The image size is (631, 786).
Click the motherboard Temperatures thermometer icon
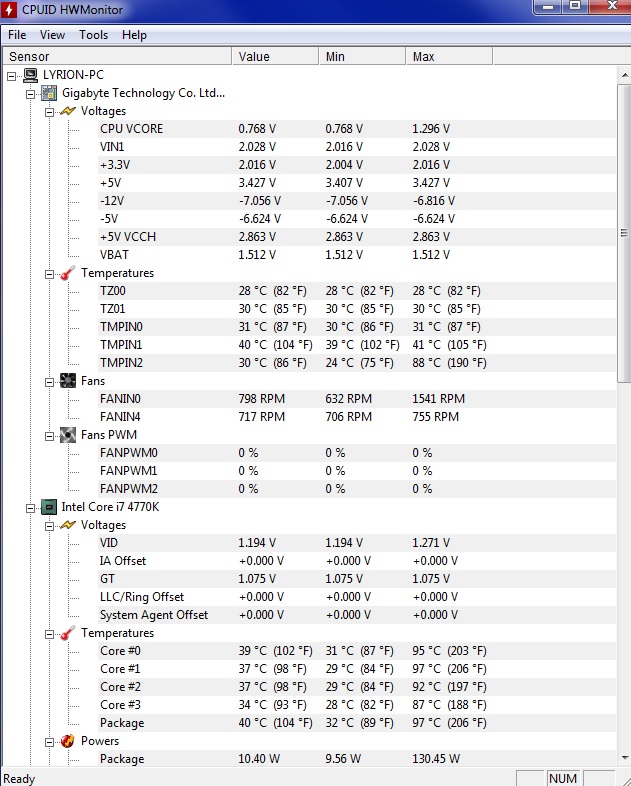68,273
